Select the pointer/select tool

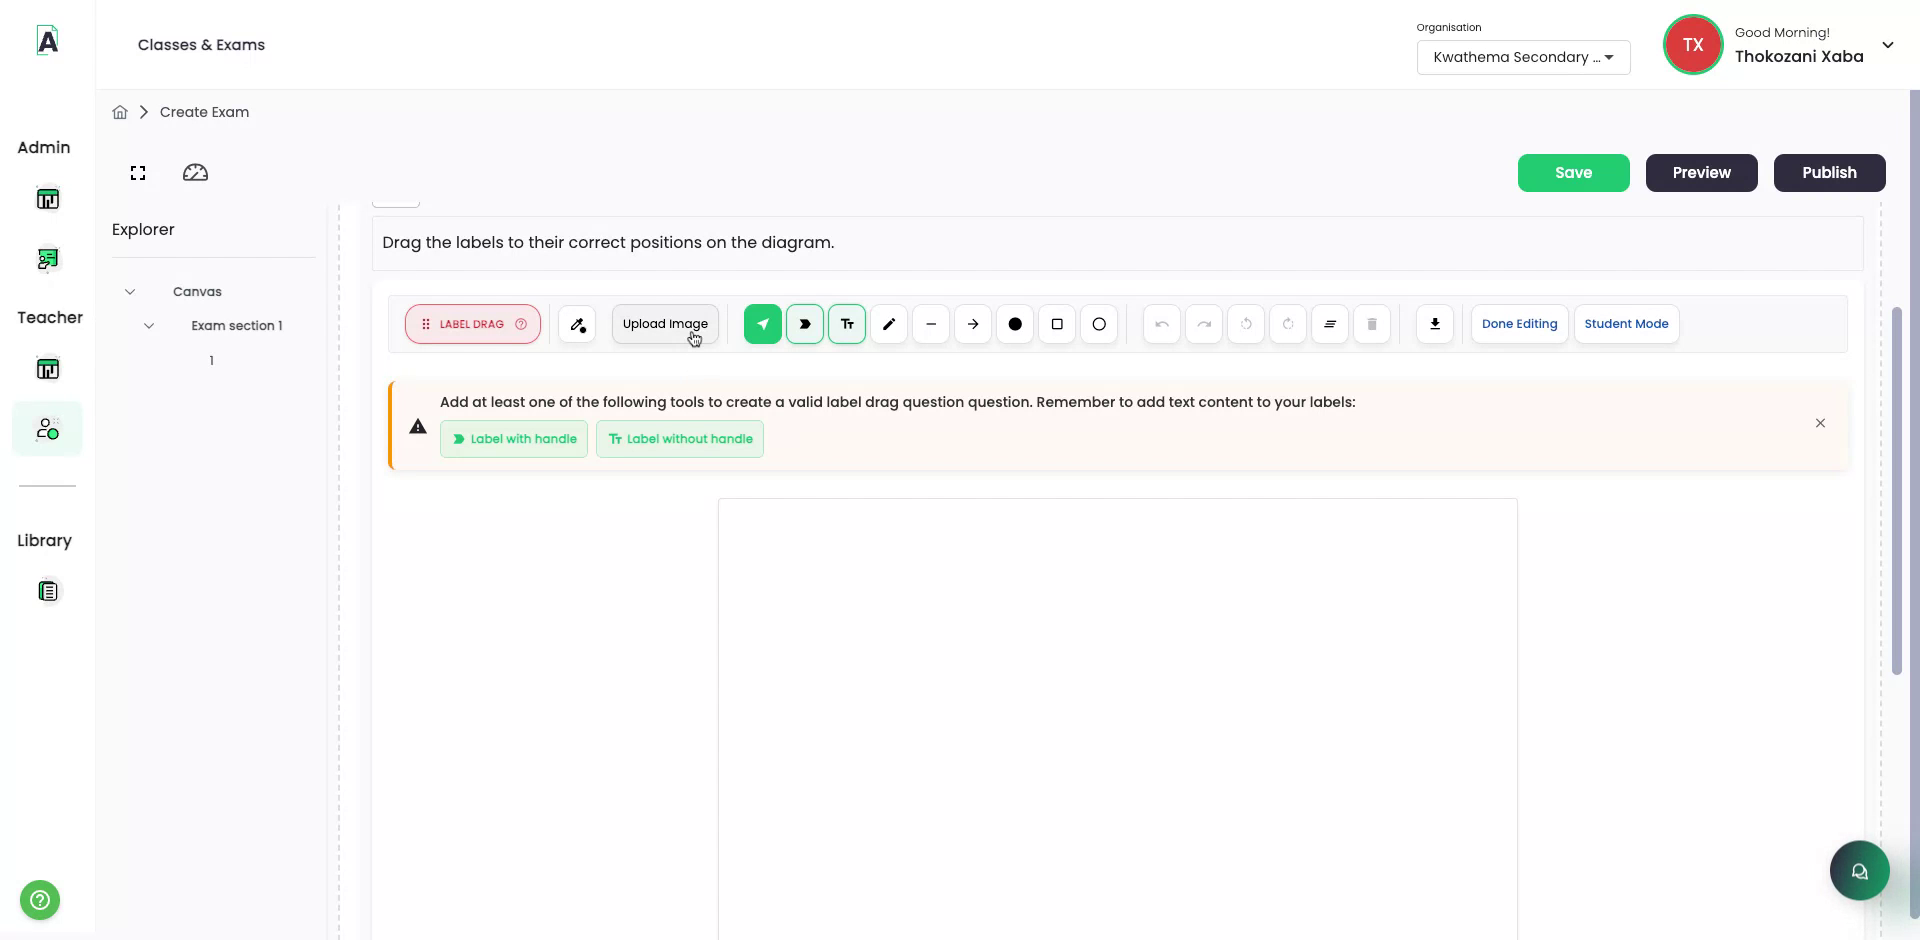763,324
